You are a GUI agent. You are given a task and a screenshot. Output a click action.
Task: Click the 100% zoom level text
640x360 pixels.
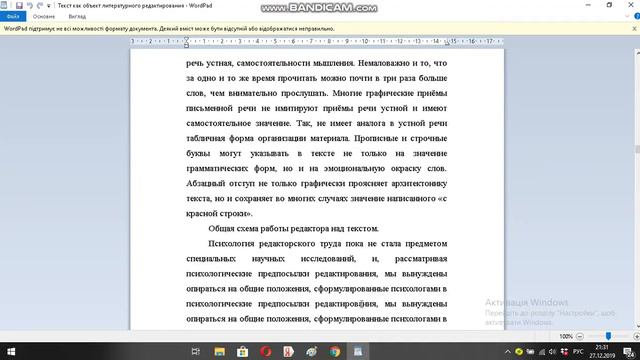(566, 336)
